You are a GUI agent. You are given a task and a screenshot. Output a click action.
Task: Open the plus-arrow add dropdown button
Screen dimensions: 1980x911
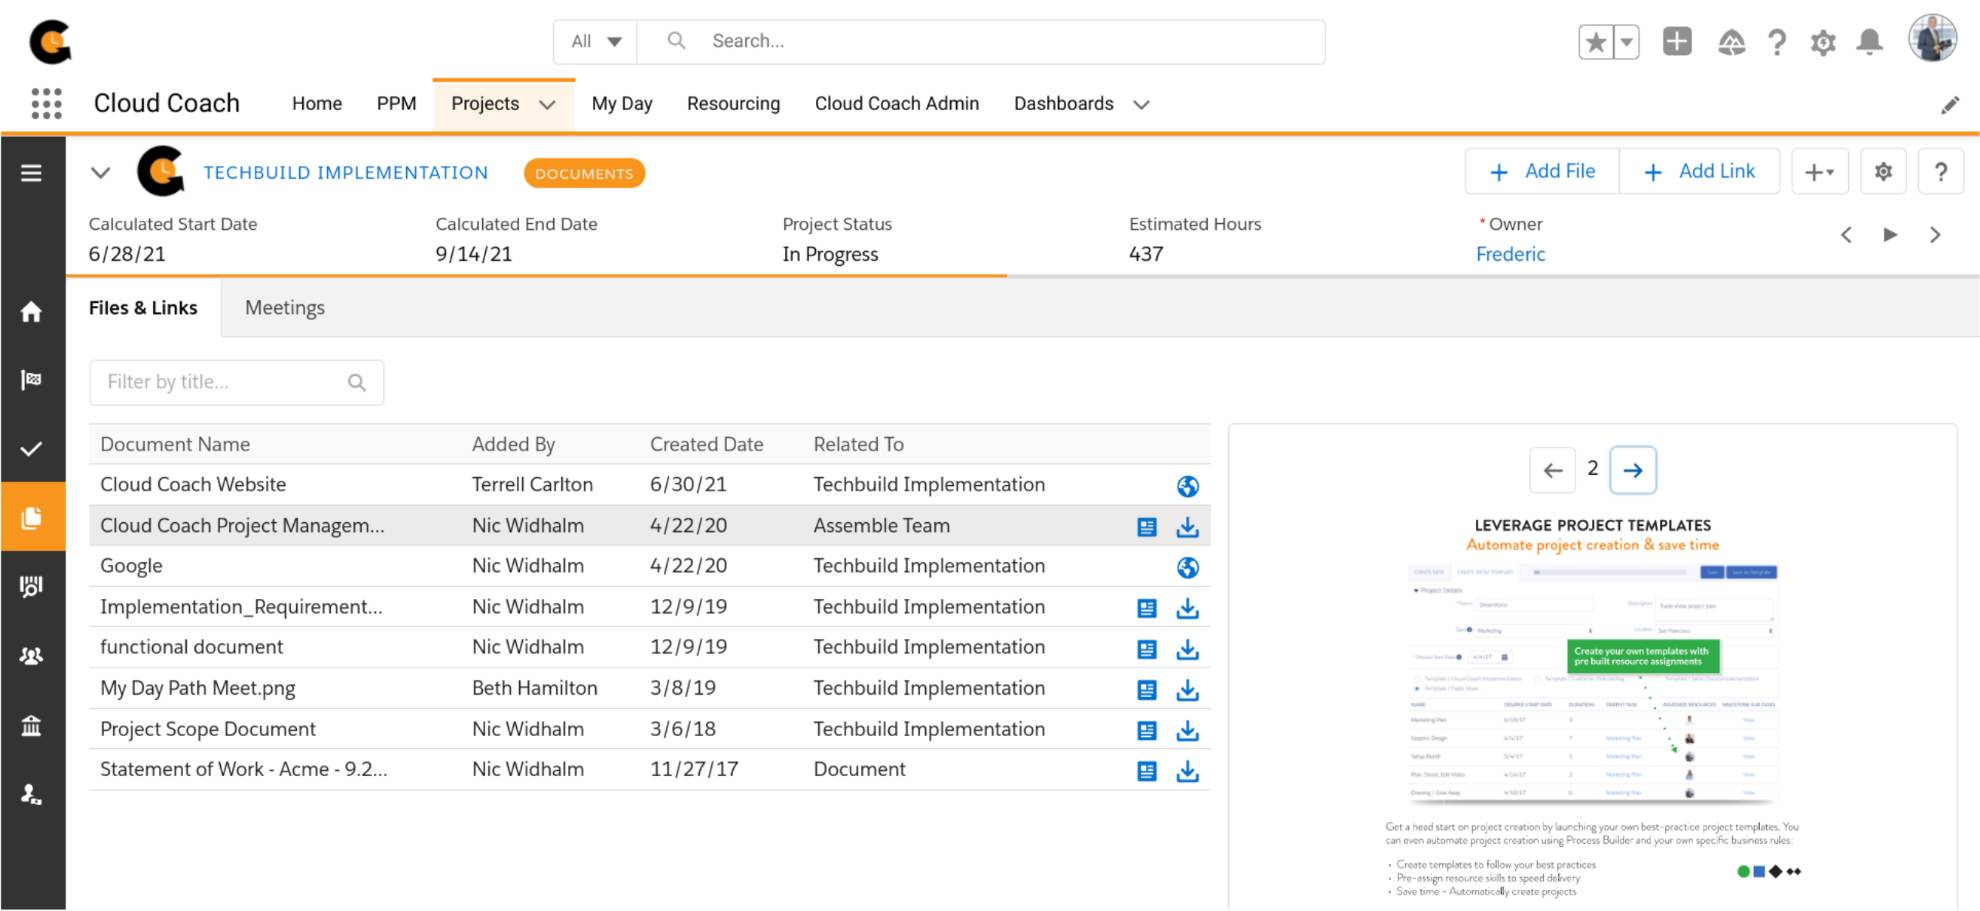click(x=1819, y=172)
